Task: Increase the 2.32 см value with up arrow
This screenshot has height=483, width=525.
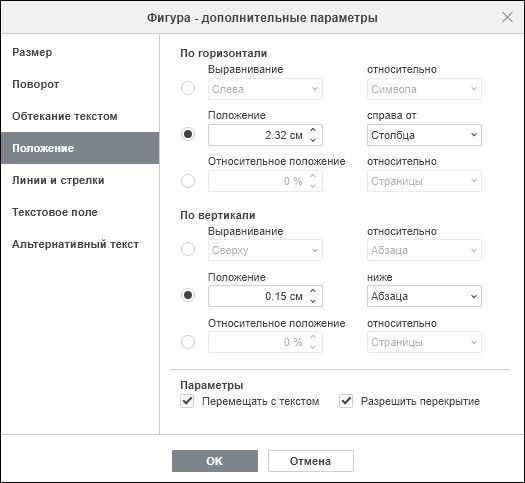Action: click(313, 130)
